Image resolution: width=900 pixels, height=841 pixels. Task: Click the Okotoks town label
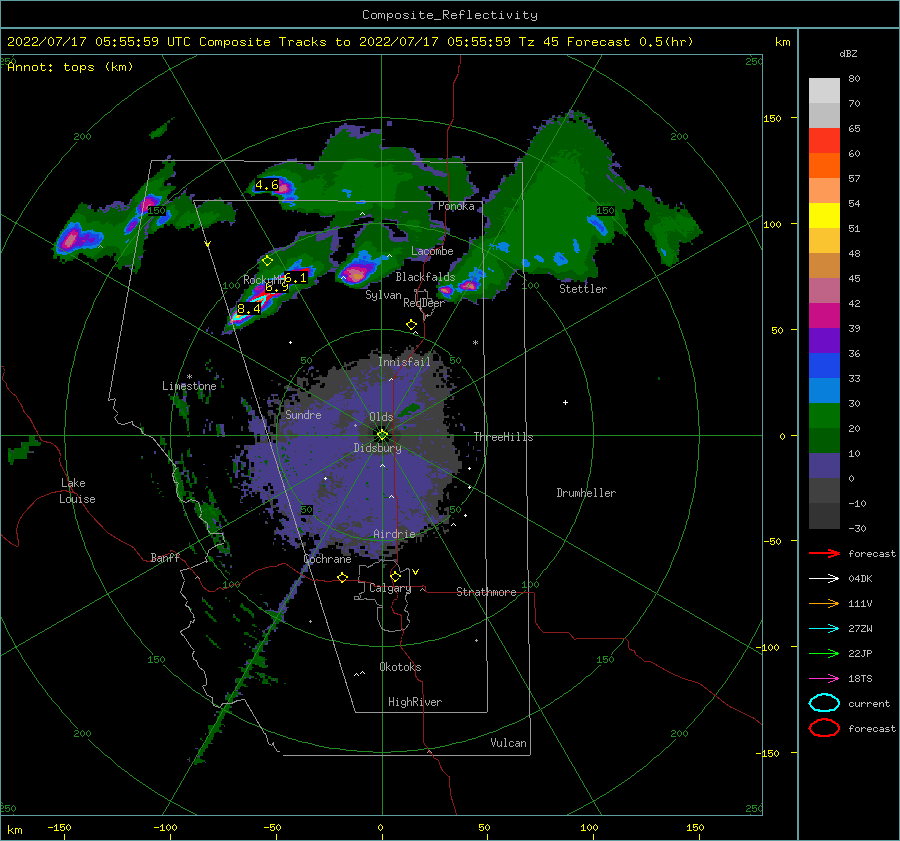click(x=400, y=667)
